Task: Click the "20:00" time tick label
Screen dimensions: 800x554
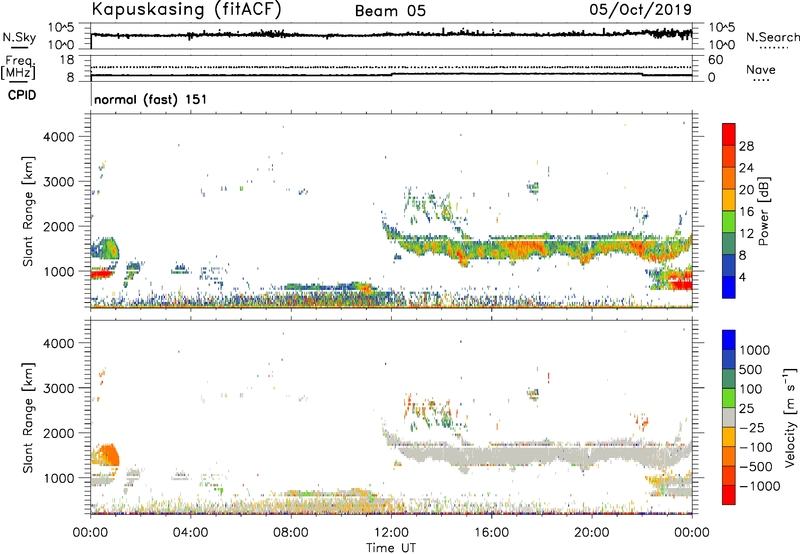Action: coord(591,533)
